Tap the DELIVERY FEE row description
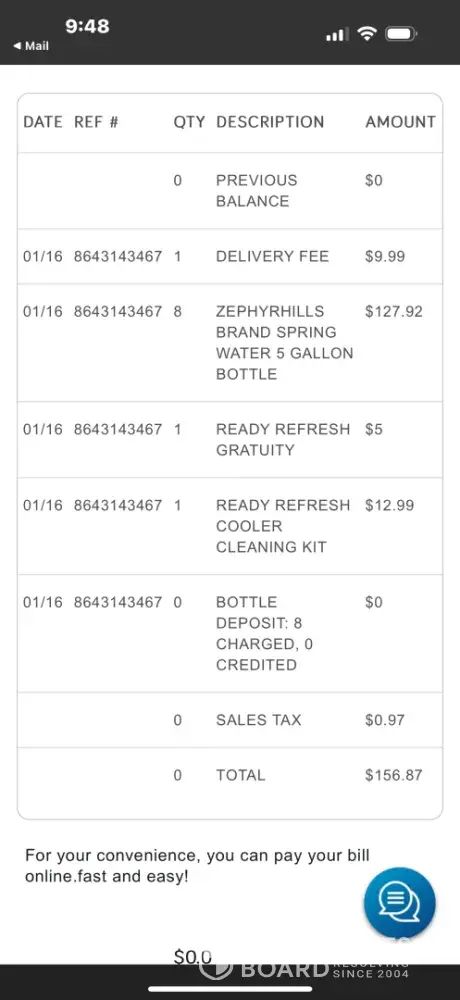This screenshot has width=460, height=1000. point(272,256)
